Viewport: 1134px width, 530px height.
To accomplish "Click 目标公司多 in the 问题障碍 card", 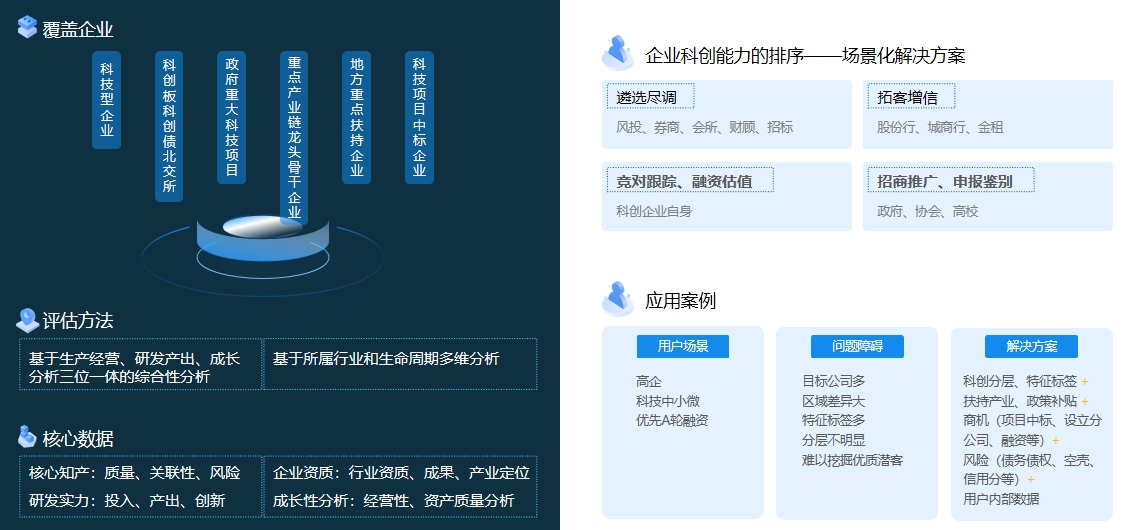I will click(x=833, y=381).
